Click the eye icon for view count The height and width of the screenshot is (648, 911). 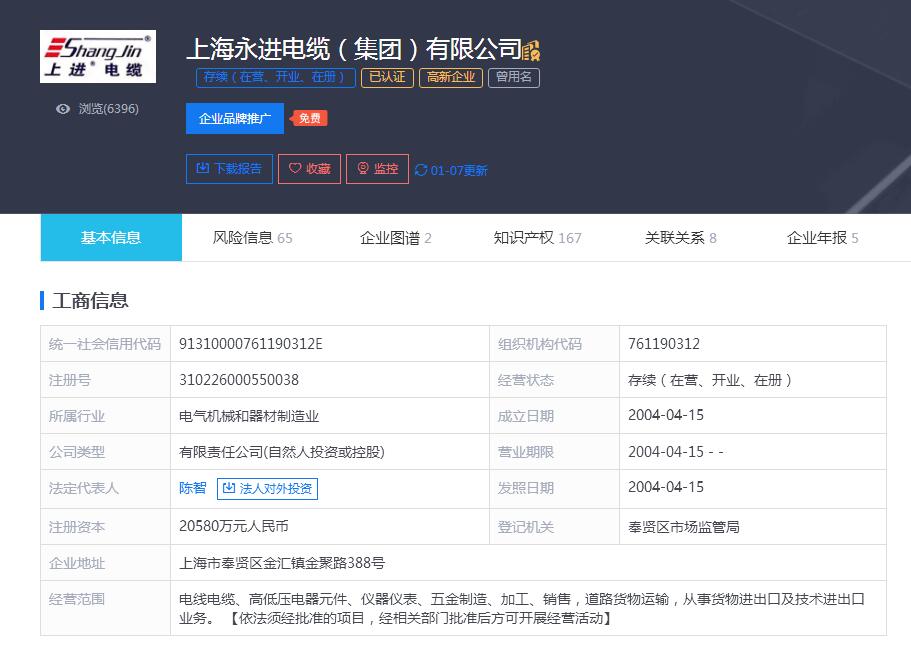point(63,109)
